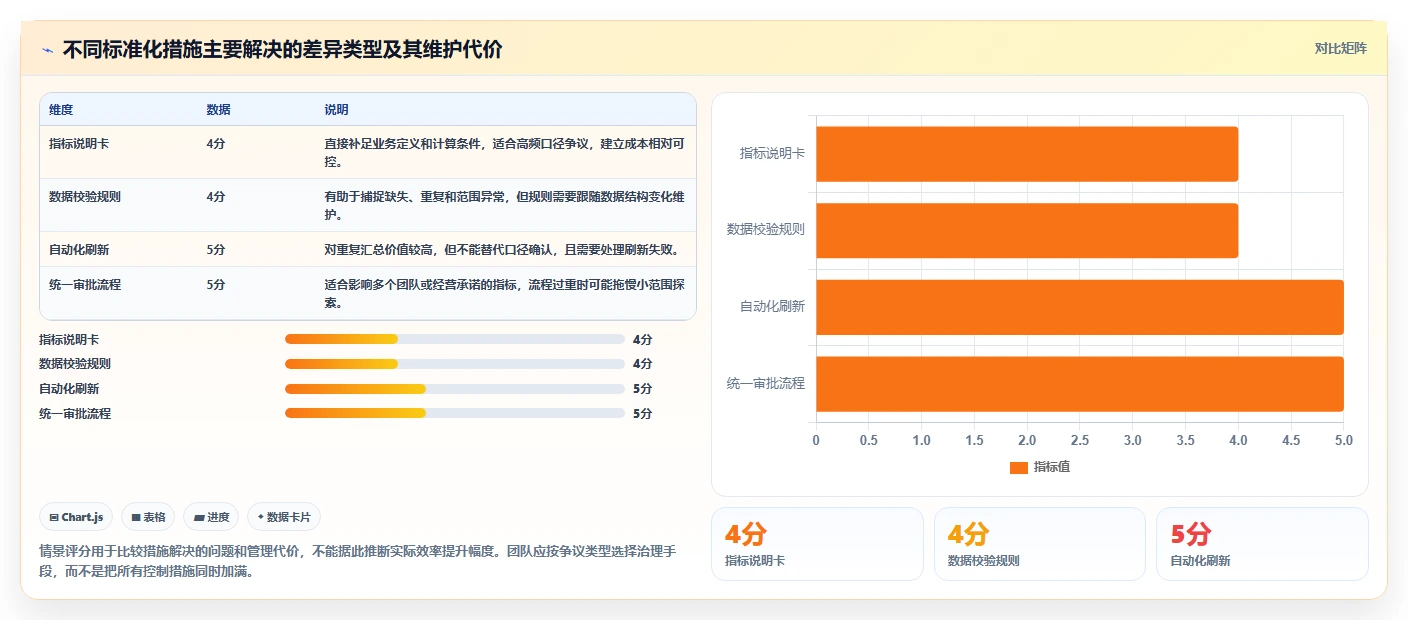This screenshot has height=620, width=1408.
Task: Click the 5分 value after 自动化刷新 progress bar
Action: tap(642, 389)
